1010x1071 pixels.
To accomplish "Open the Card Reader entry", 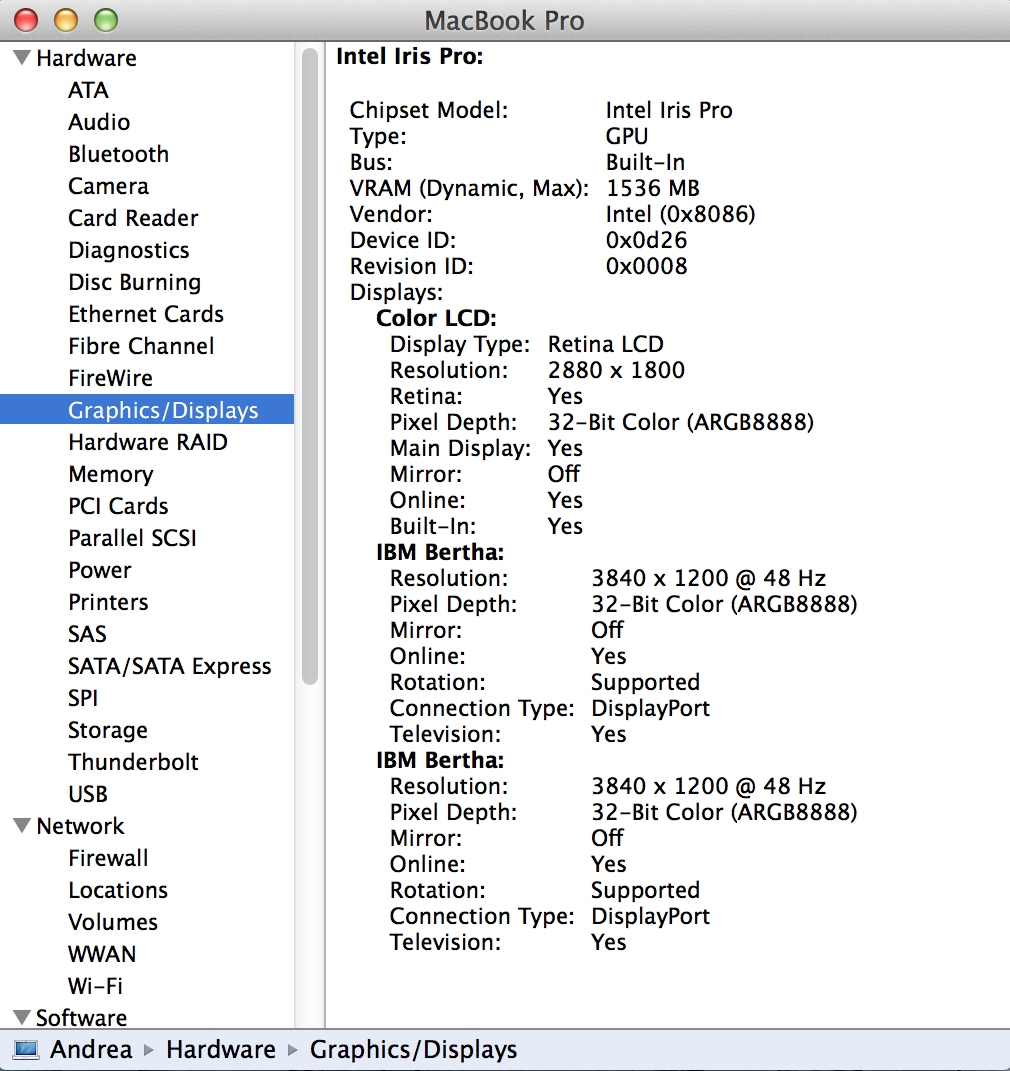I will pos(133,218).
